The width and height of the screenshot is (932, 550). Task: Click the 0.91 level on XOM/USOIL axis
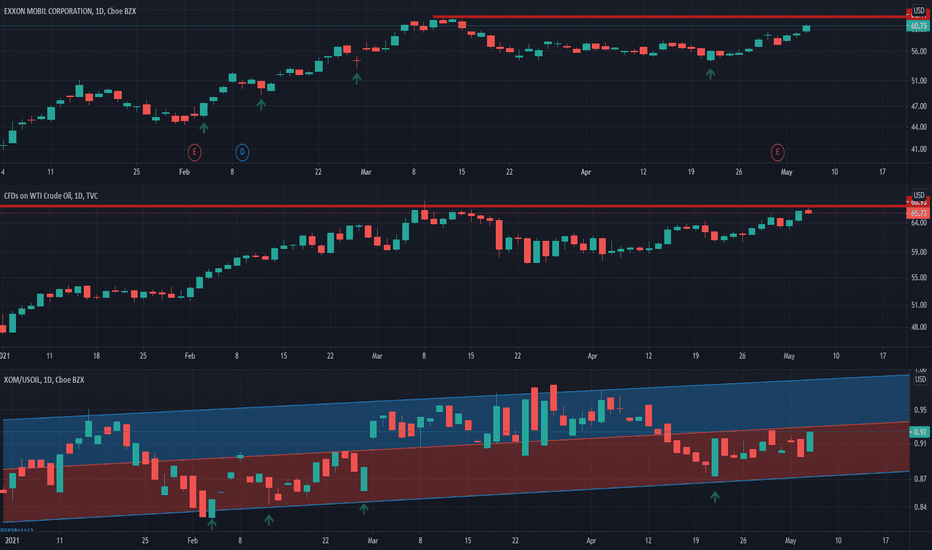click(920, 444)
